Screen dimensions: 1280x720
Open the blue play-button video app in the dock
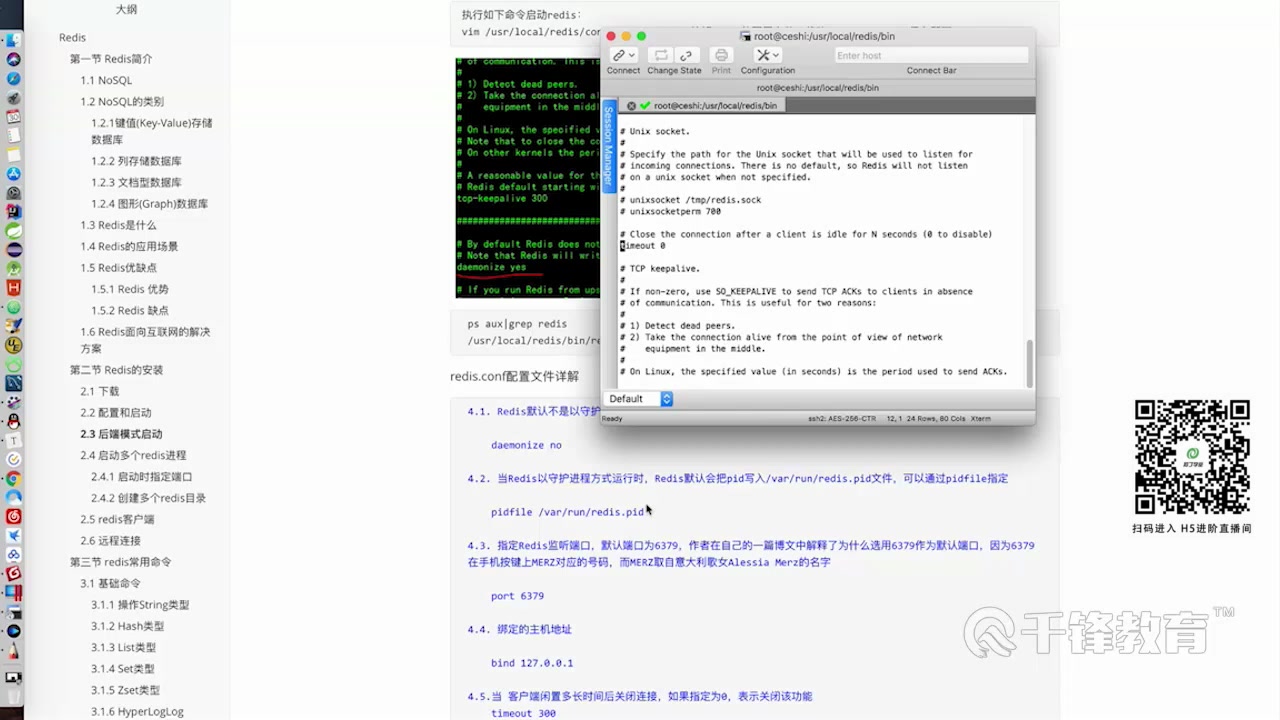13,630
